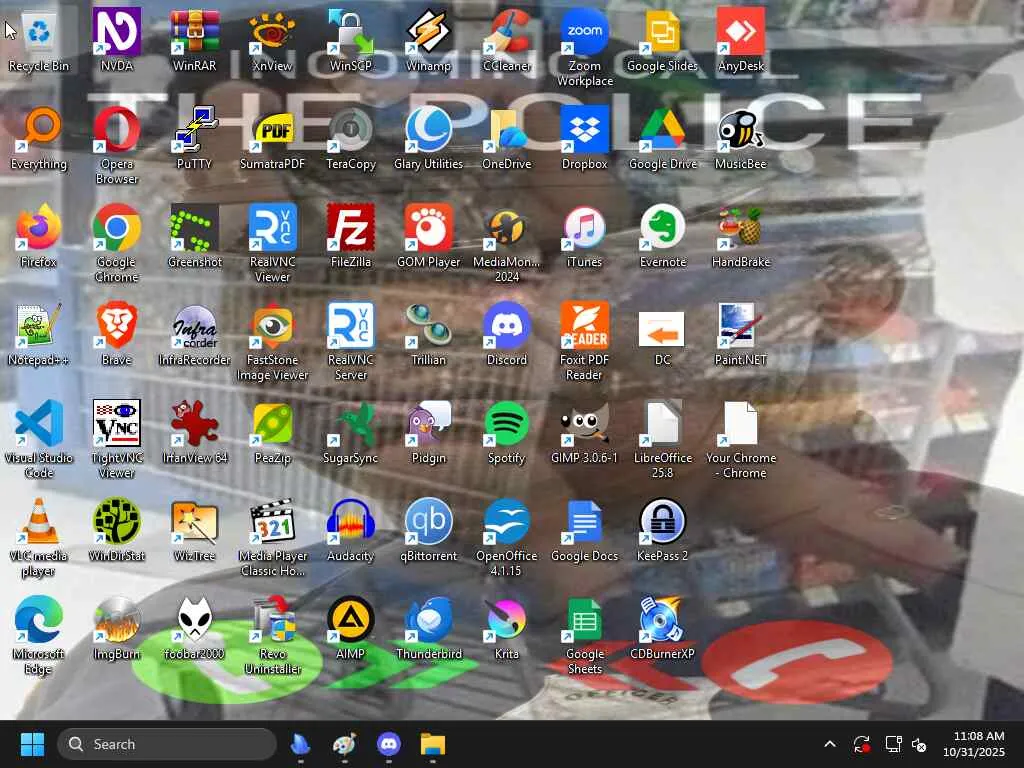Select the VLC media player icon
Screen dimensions: 1024x768
pos(39,537)
